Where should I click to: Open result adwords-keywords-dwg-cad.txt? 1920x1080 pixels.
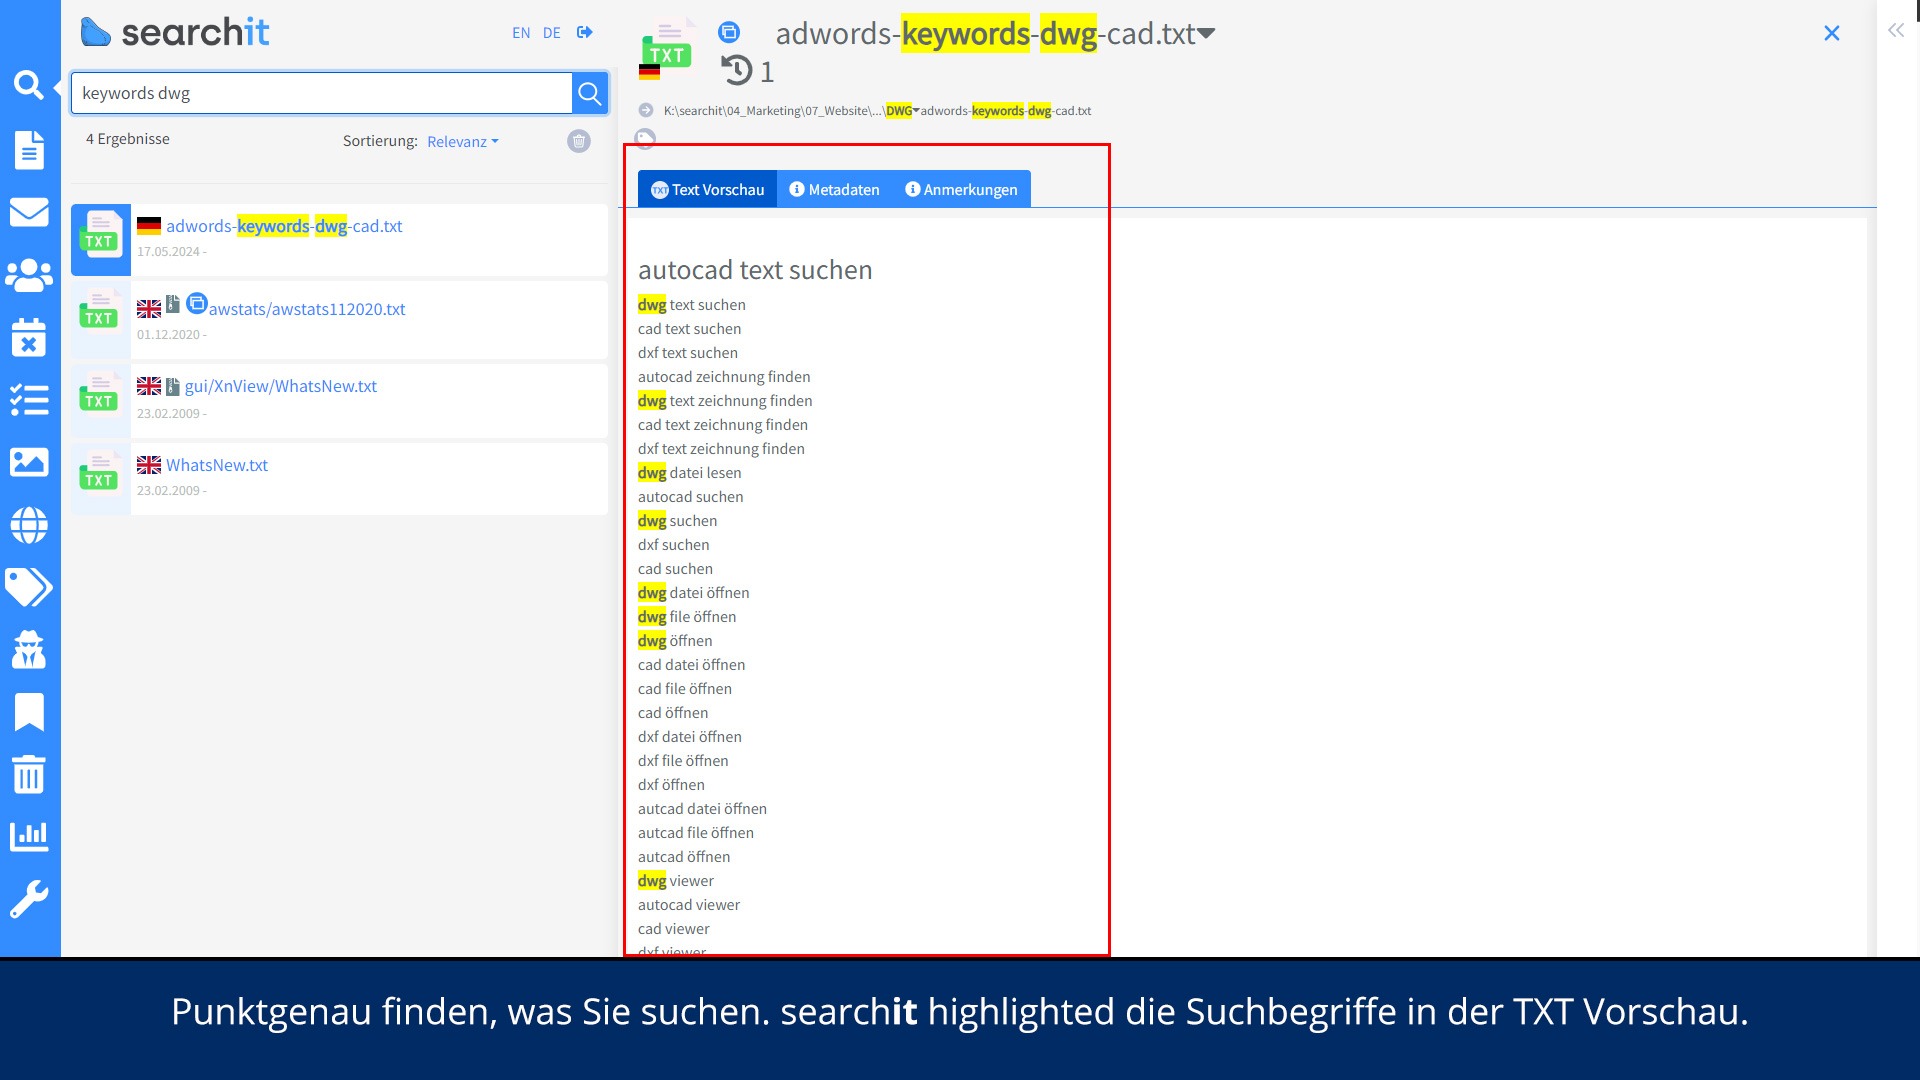pos(284,226)
